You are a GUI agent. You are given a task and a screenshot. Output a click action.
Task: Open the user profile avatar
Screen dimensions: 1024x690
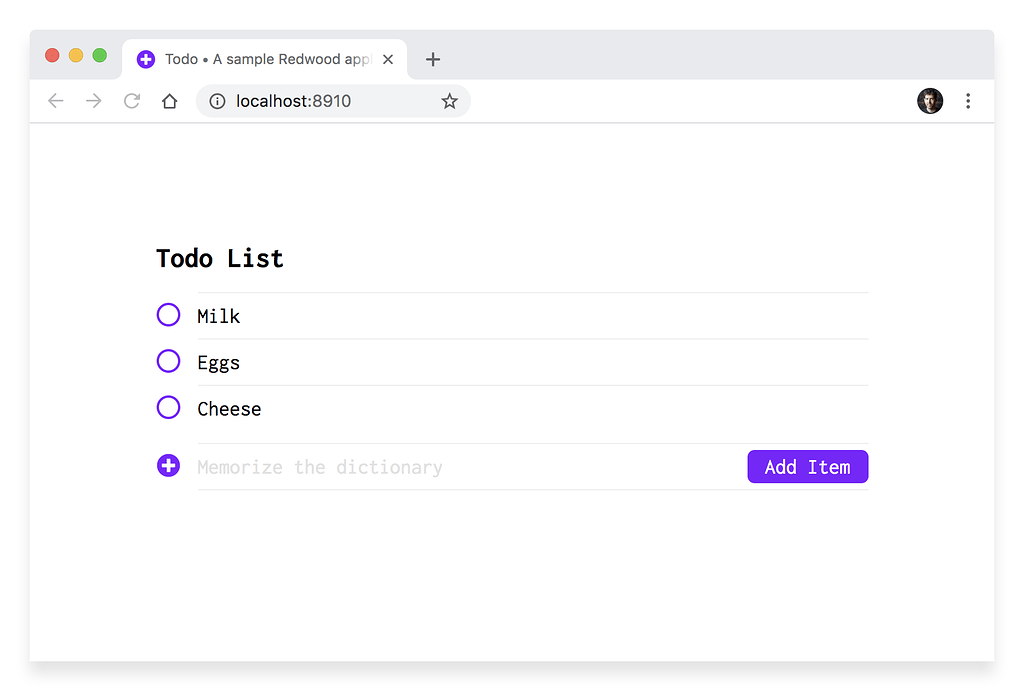point(930,101)
